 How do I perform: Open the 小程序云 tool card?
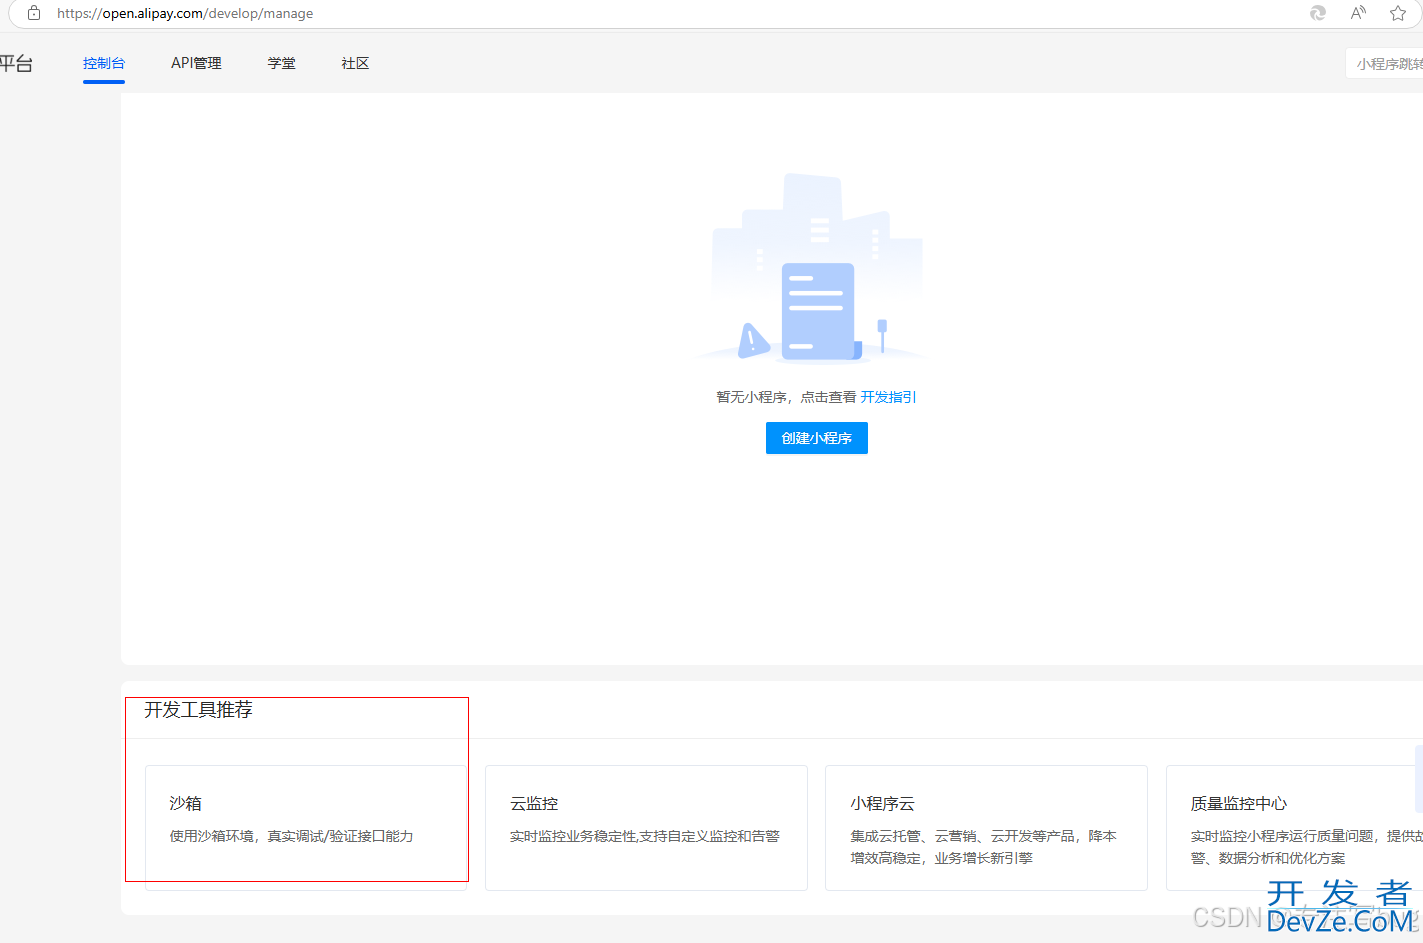point(986,828)
